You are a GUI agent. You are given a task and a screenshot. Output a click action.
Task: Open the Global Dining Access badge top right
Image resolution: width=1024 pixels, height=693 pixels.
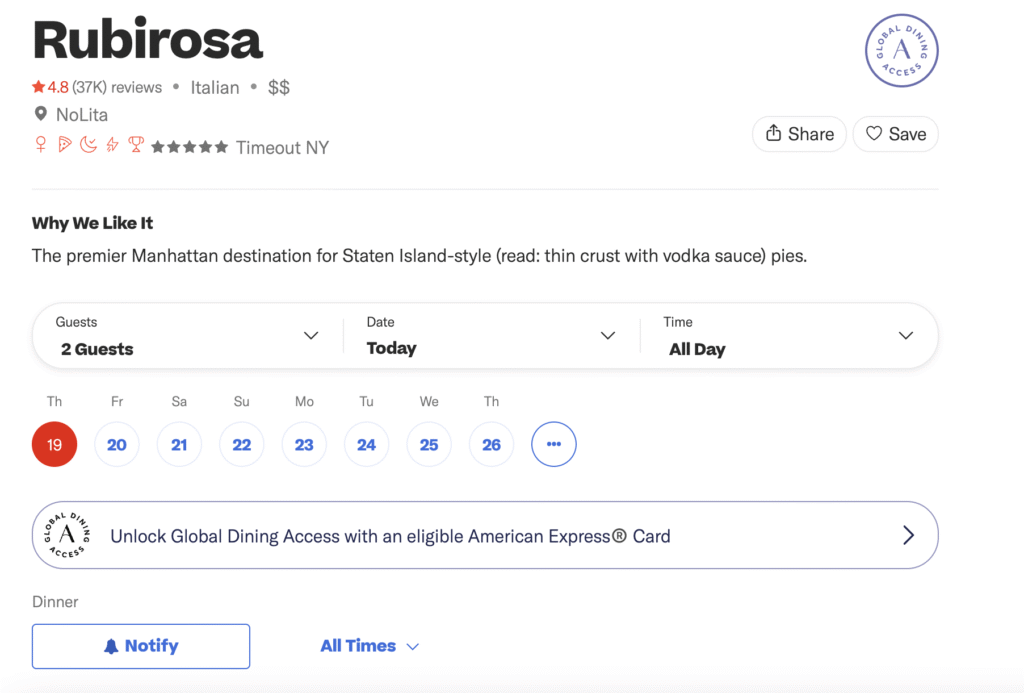coord(901,50)
